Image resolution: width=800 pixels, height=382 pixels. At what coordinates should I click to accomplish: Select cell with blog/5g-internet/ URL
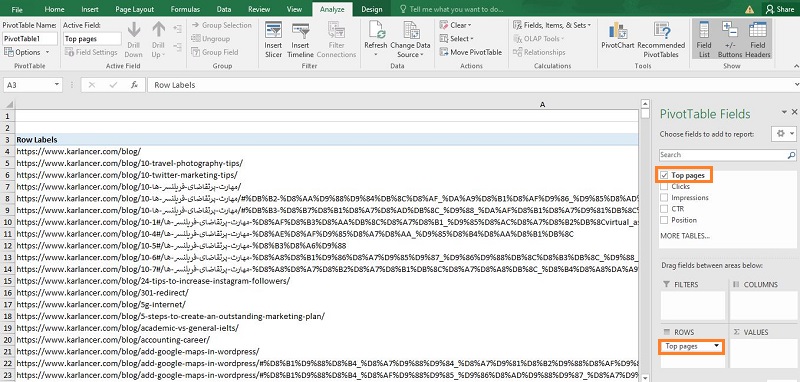tap(327, 304)
